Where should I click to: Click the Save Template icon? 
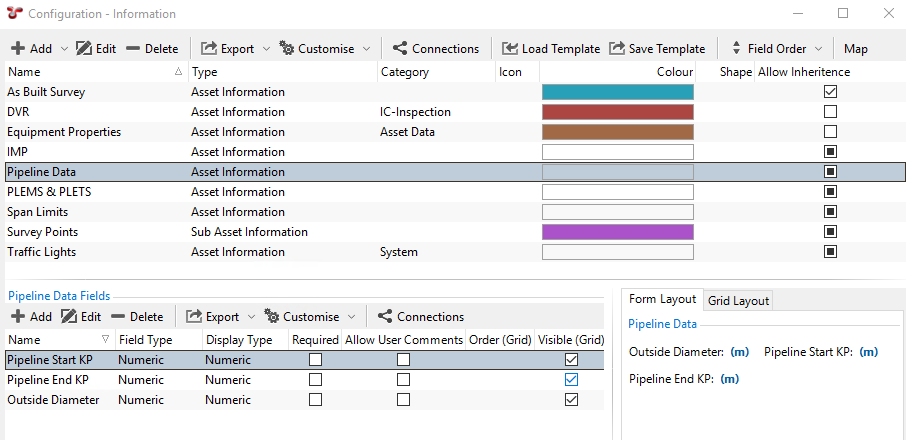tap(617, 49)
